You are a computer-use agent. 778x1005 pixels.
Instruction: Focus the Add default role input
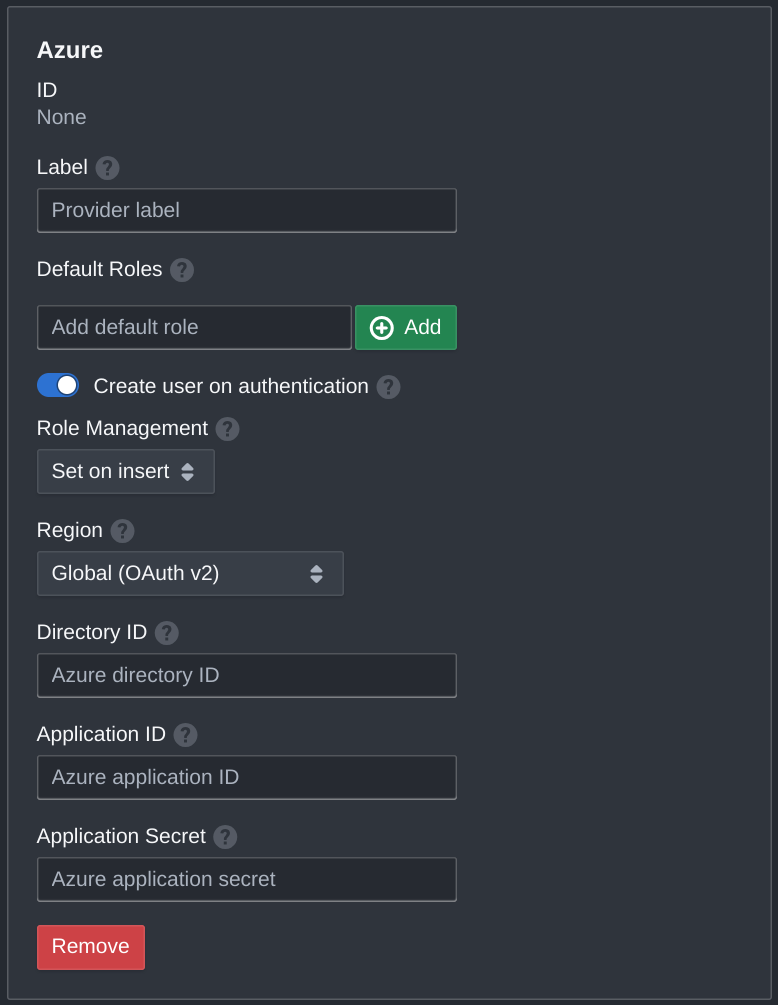[194, 328]
